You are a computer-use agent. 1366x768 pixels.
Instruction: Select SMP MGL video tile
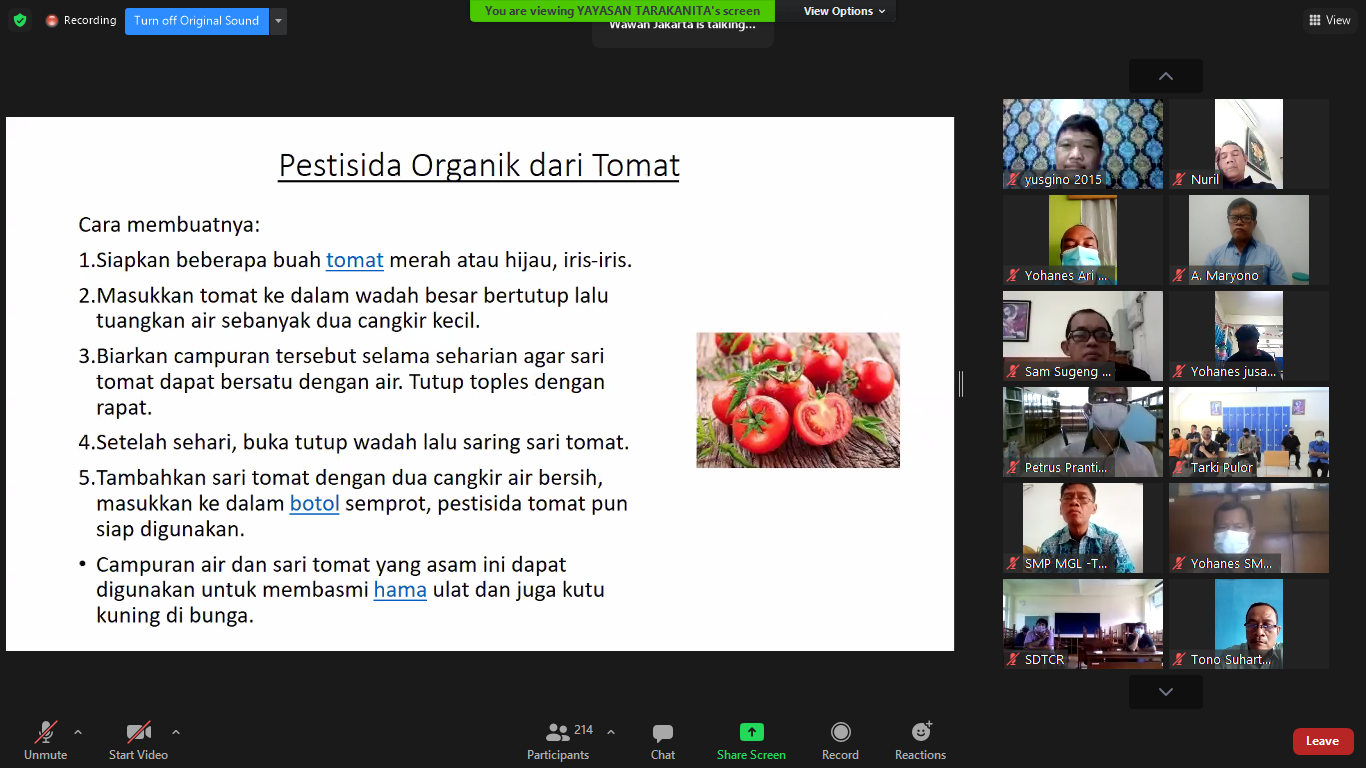[x=1083, y=528]
